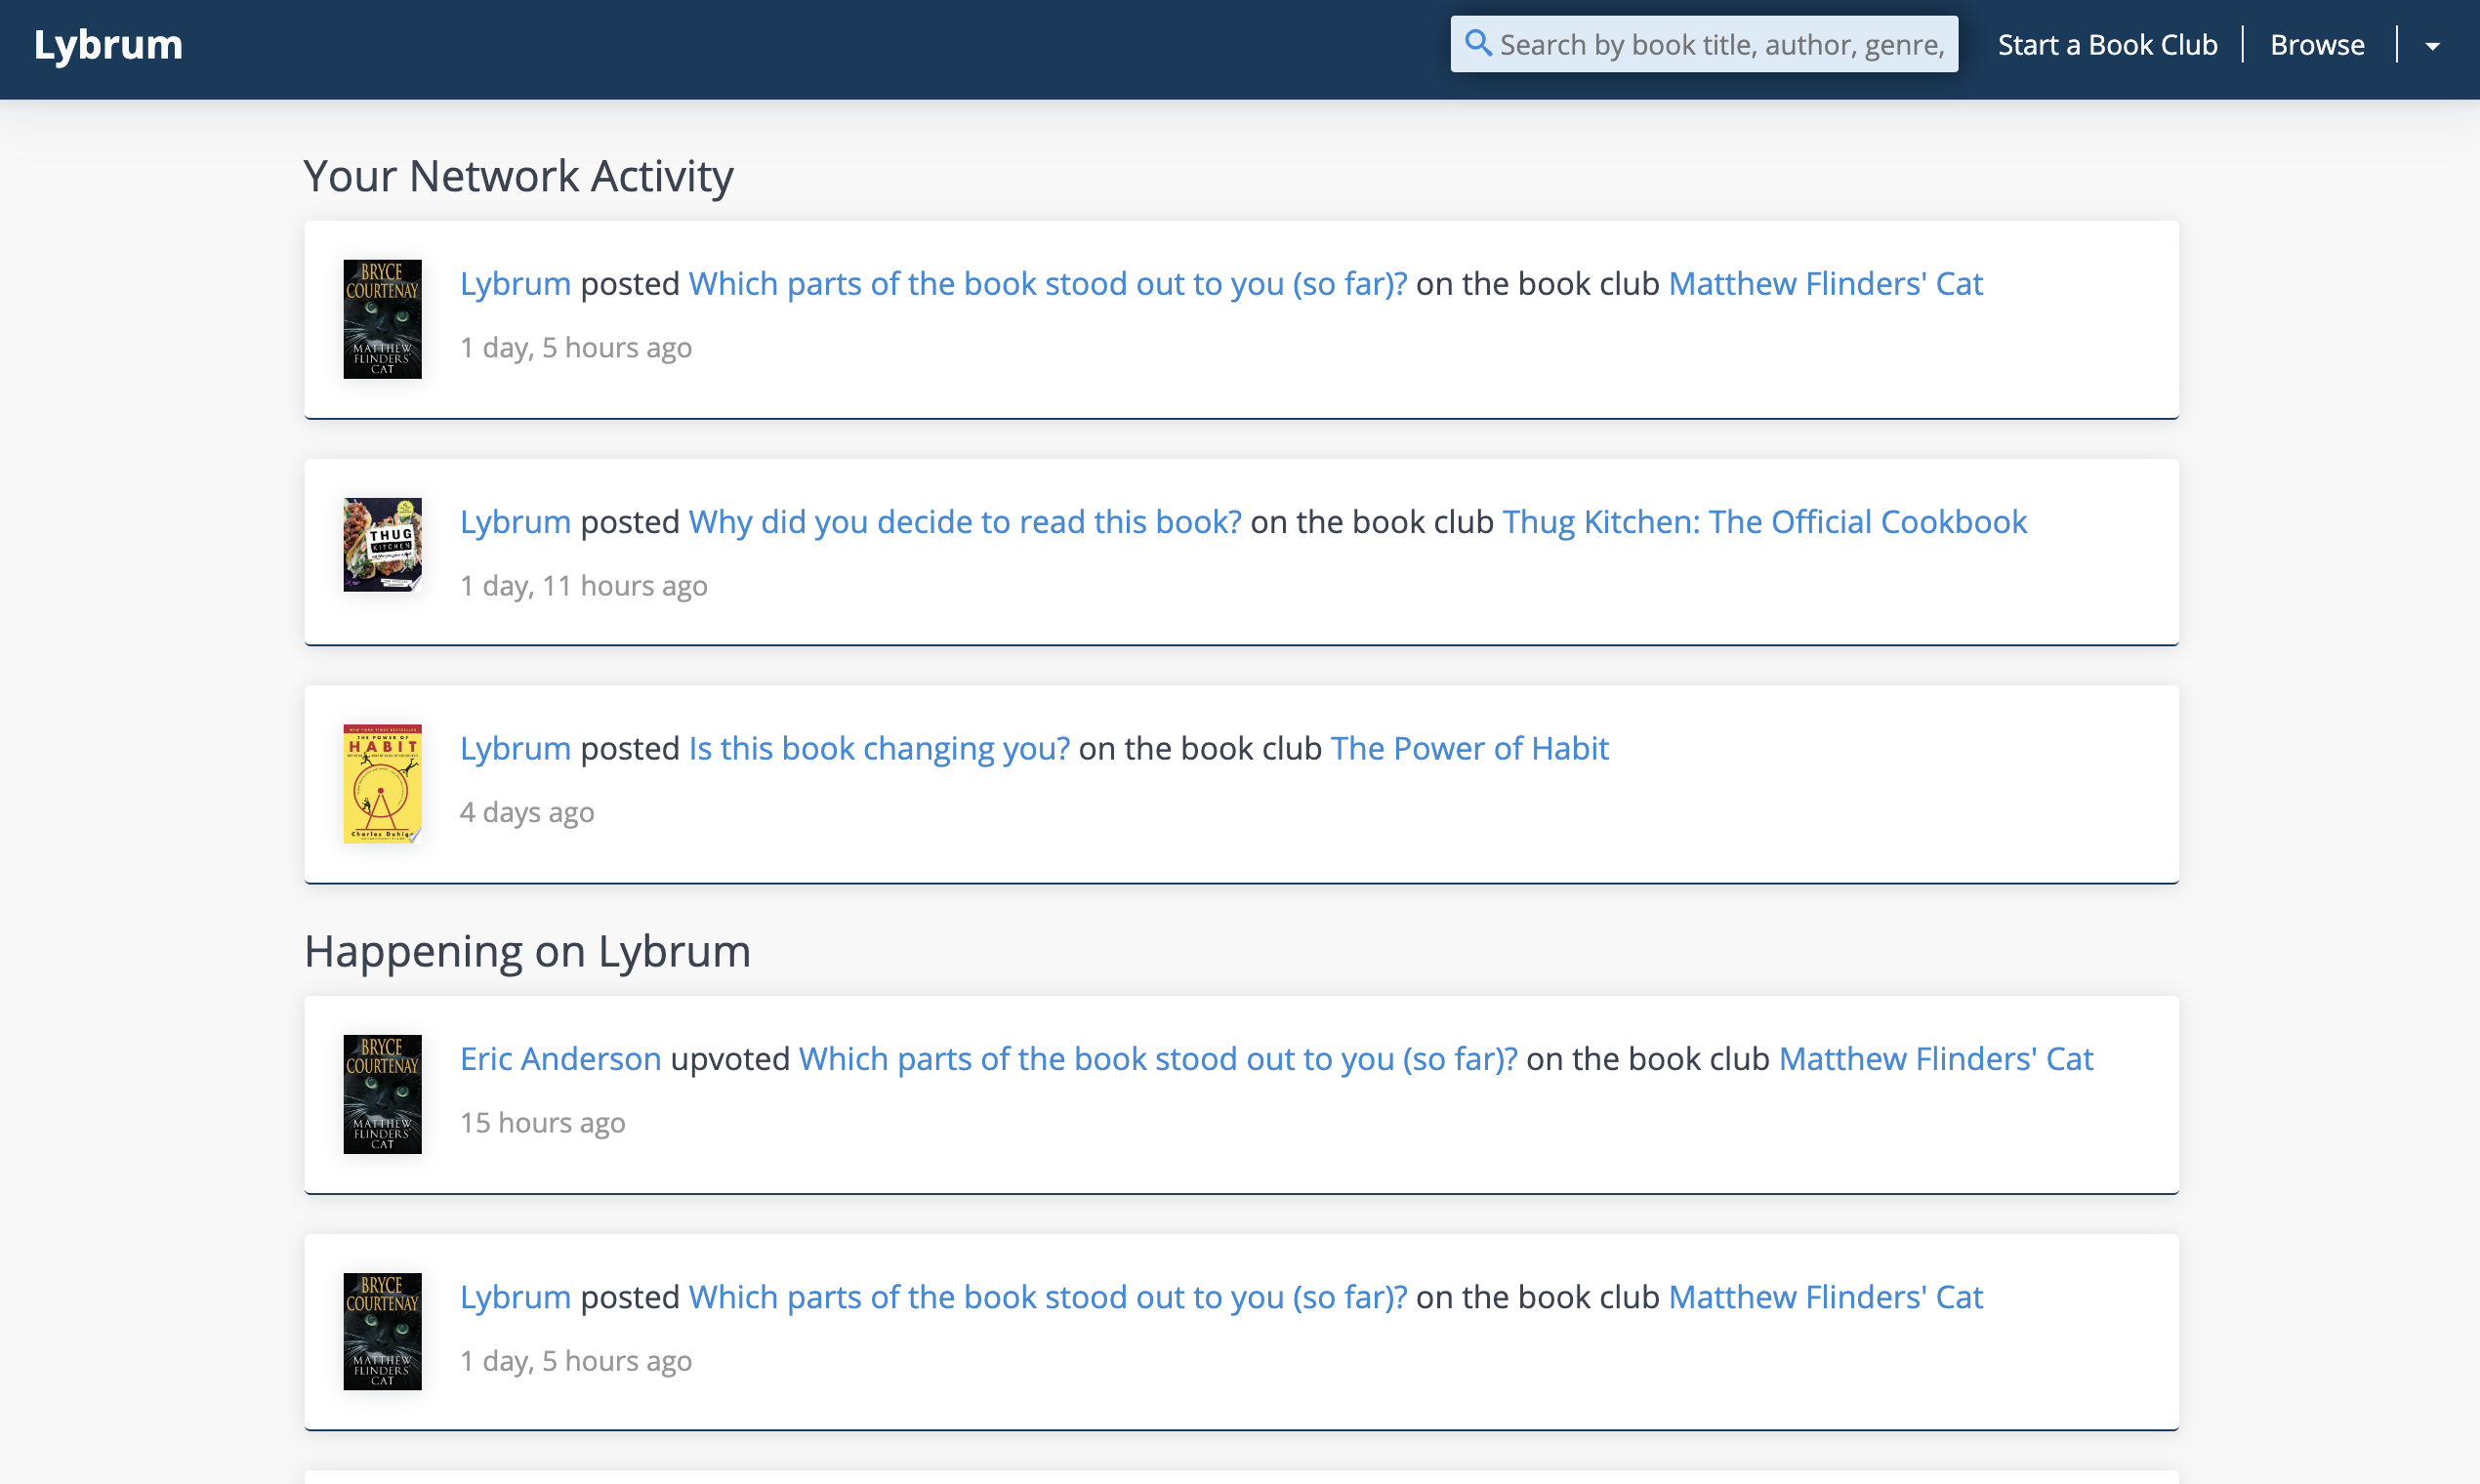Open cover thumbnail beside Eric Anderson's upvote
The width and height of the screenshot is (2480, 1484).
tap(382, 1094)
